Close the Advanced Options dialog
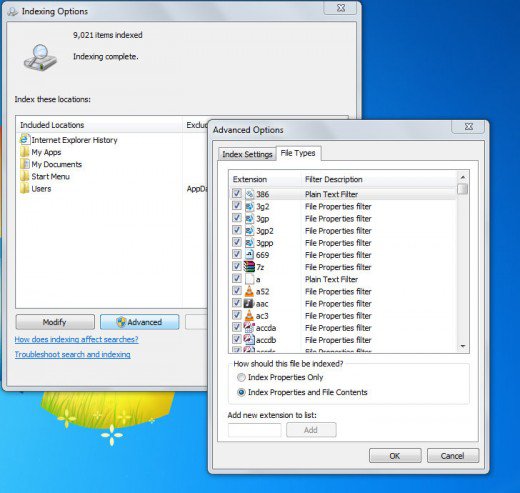The height and width of the screenshot is (493, 520). click(x=468, y=127)
